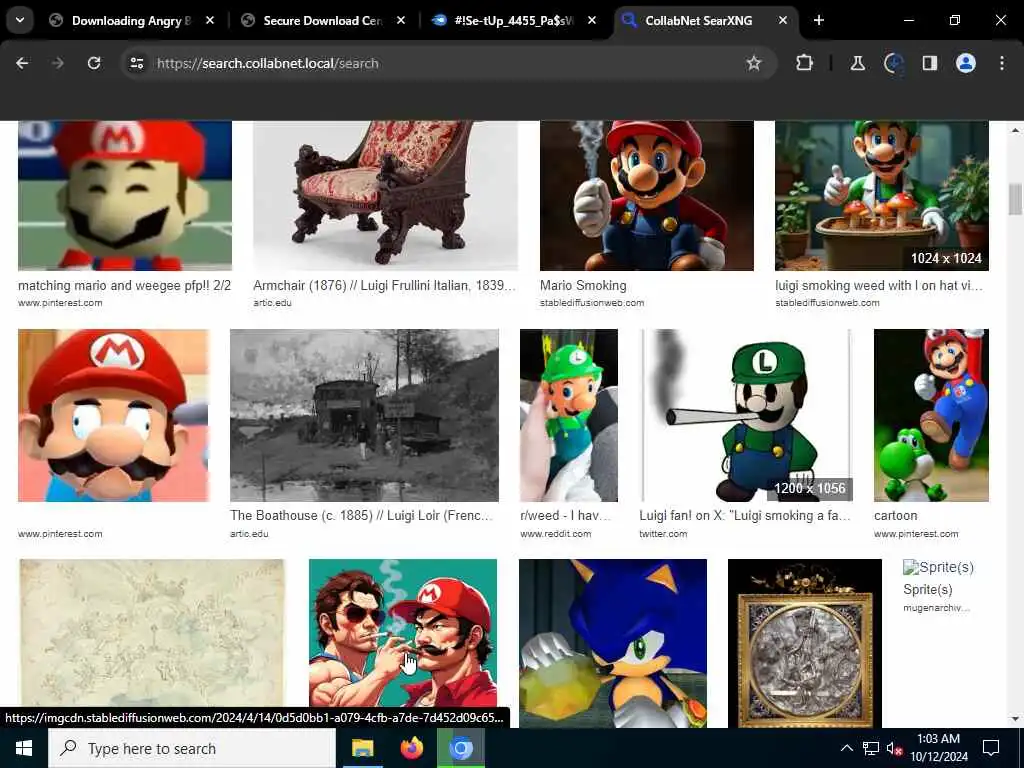Open the Extensions puzzle icon
The width and height of the screenshot is (1024, 768).
[805, 63]
